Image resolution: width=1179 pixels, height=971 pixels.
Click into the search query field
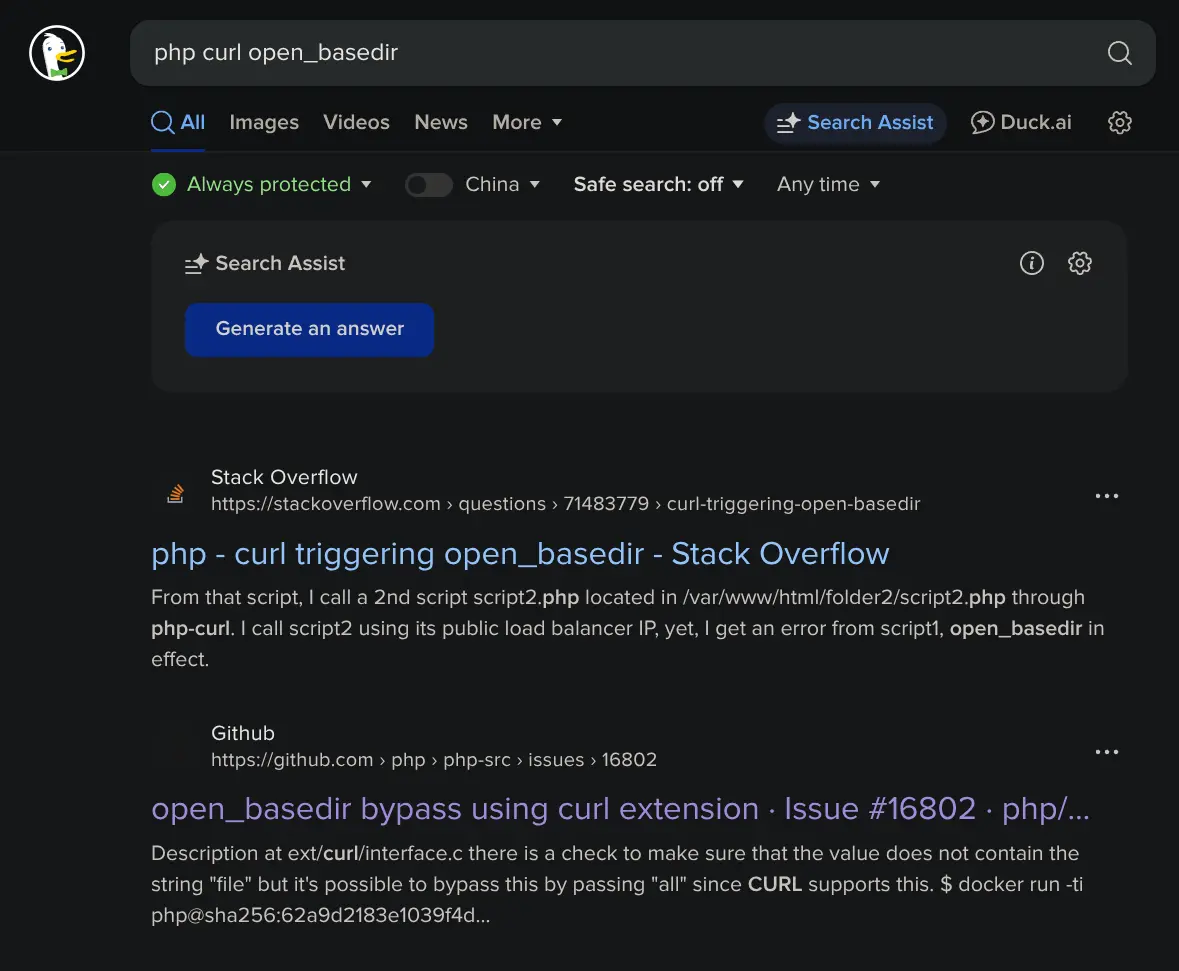pyautogui.click(x=600, y=53)
